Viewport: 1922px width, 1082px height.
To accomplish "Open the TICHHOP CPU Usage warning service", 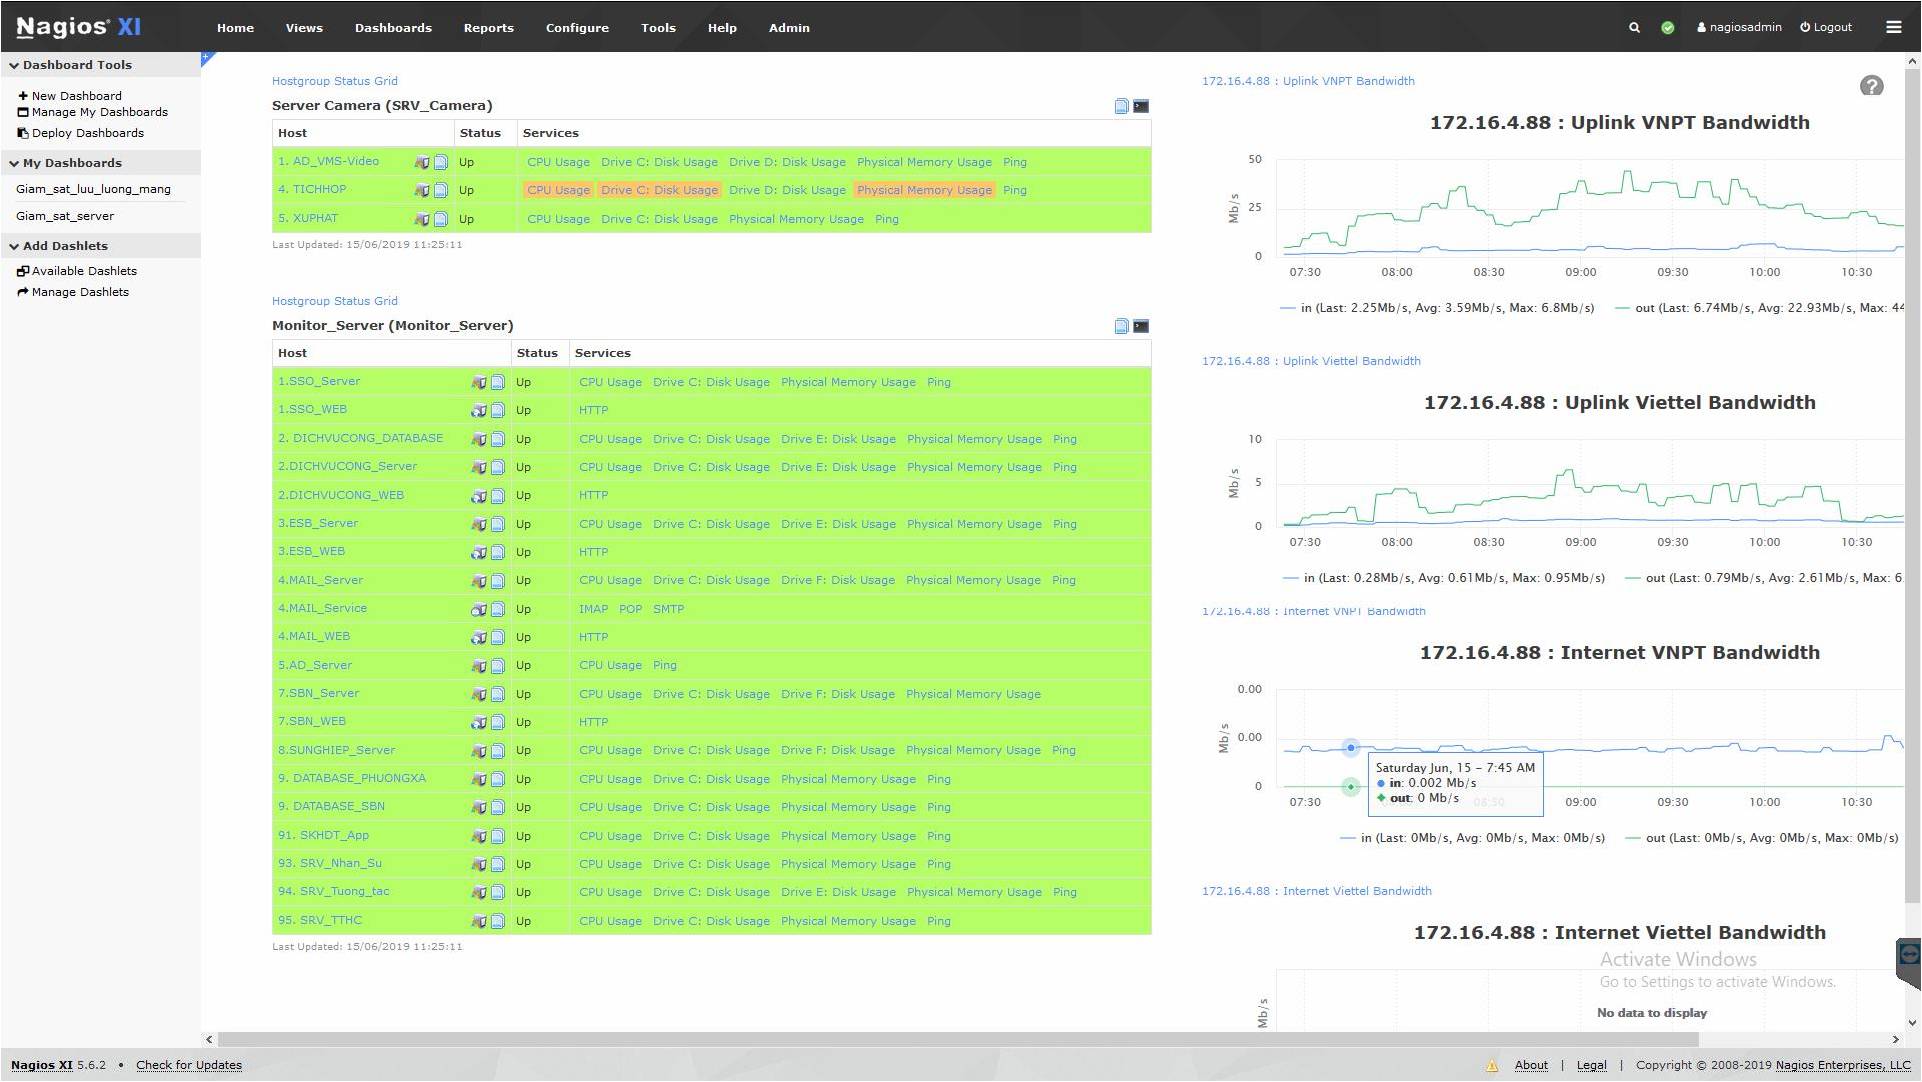I will 558,190.
